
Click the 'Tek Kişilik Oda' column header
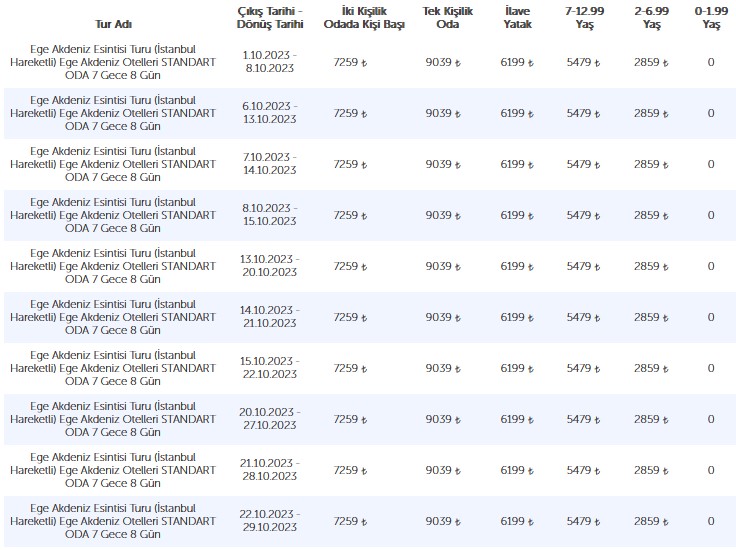[x=443, y=15]
